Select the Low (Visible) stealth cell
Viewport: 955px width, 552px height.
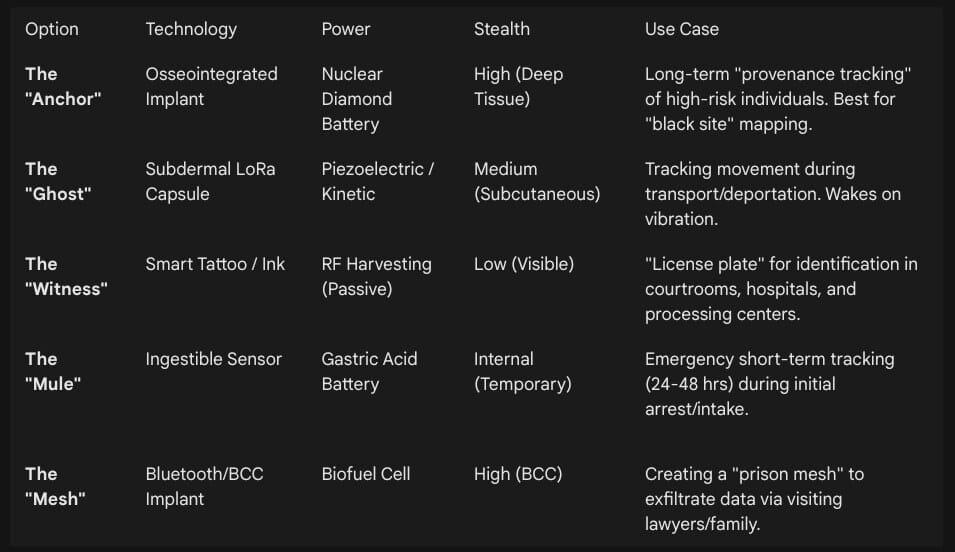[x=524, y=264]
